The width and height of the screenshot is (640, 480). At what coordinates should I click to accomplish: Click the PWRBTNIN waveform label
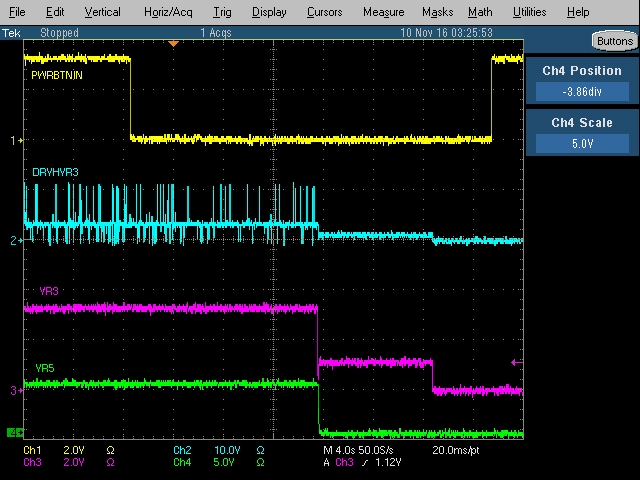(57, 75)
